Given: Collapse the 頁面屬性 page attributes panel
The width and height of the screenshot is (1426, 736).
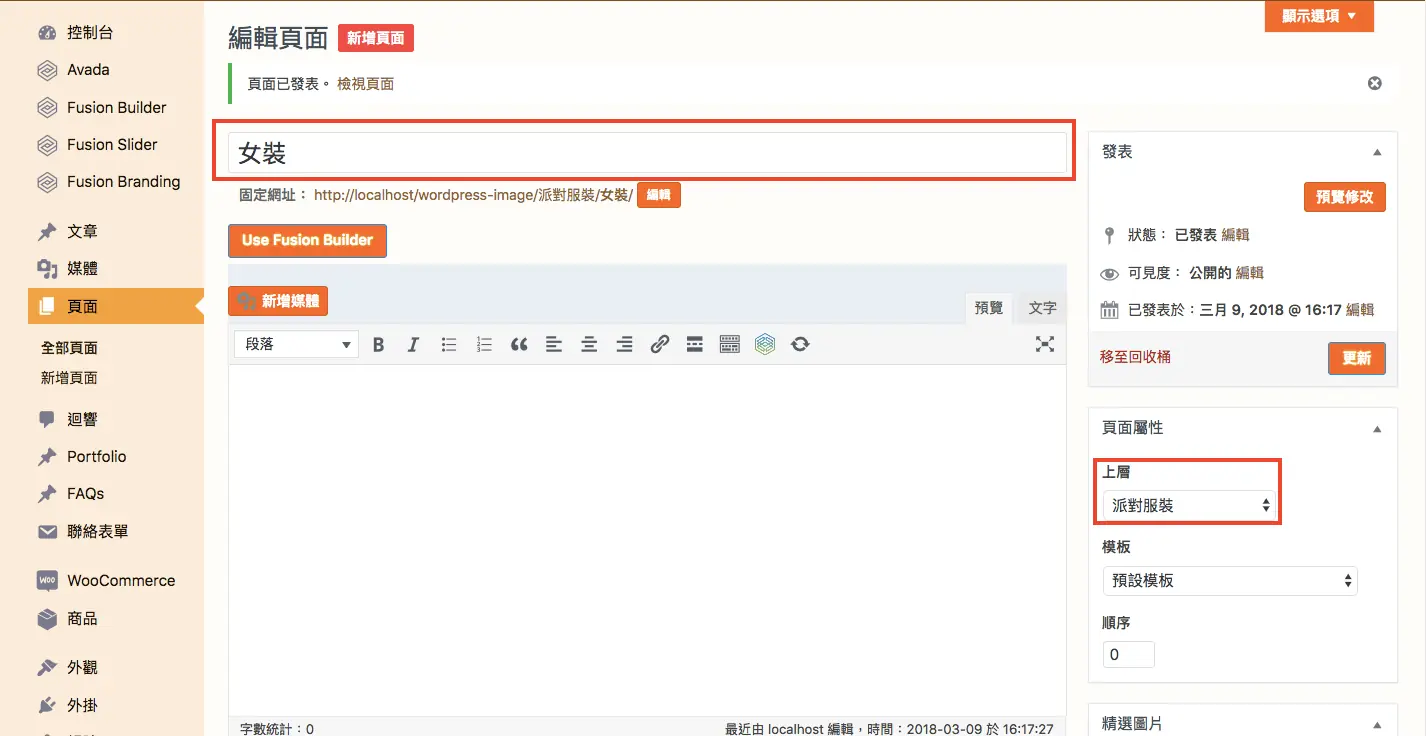Looking at the screenshot, I should [x=1377, y=429].
